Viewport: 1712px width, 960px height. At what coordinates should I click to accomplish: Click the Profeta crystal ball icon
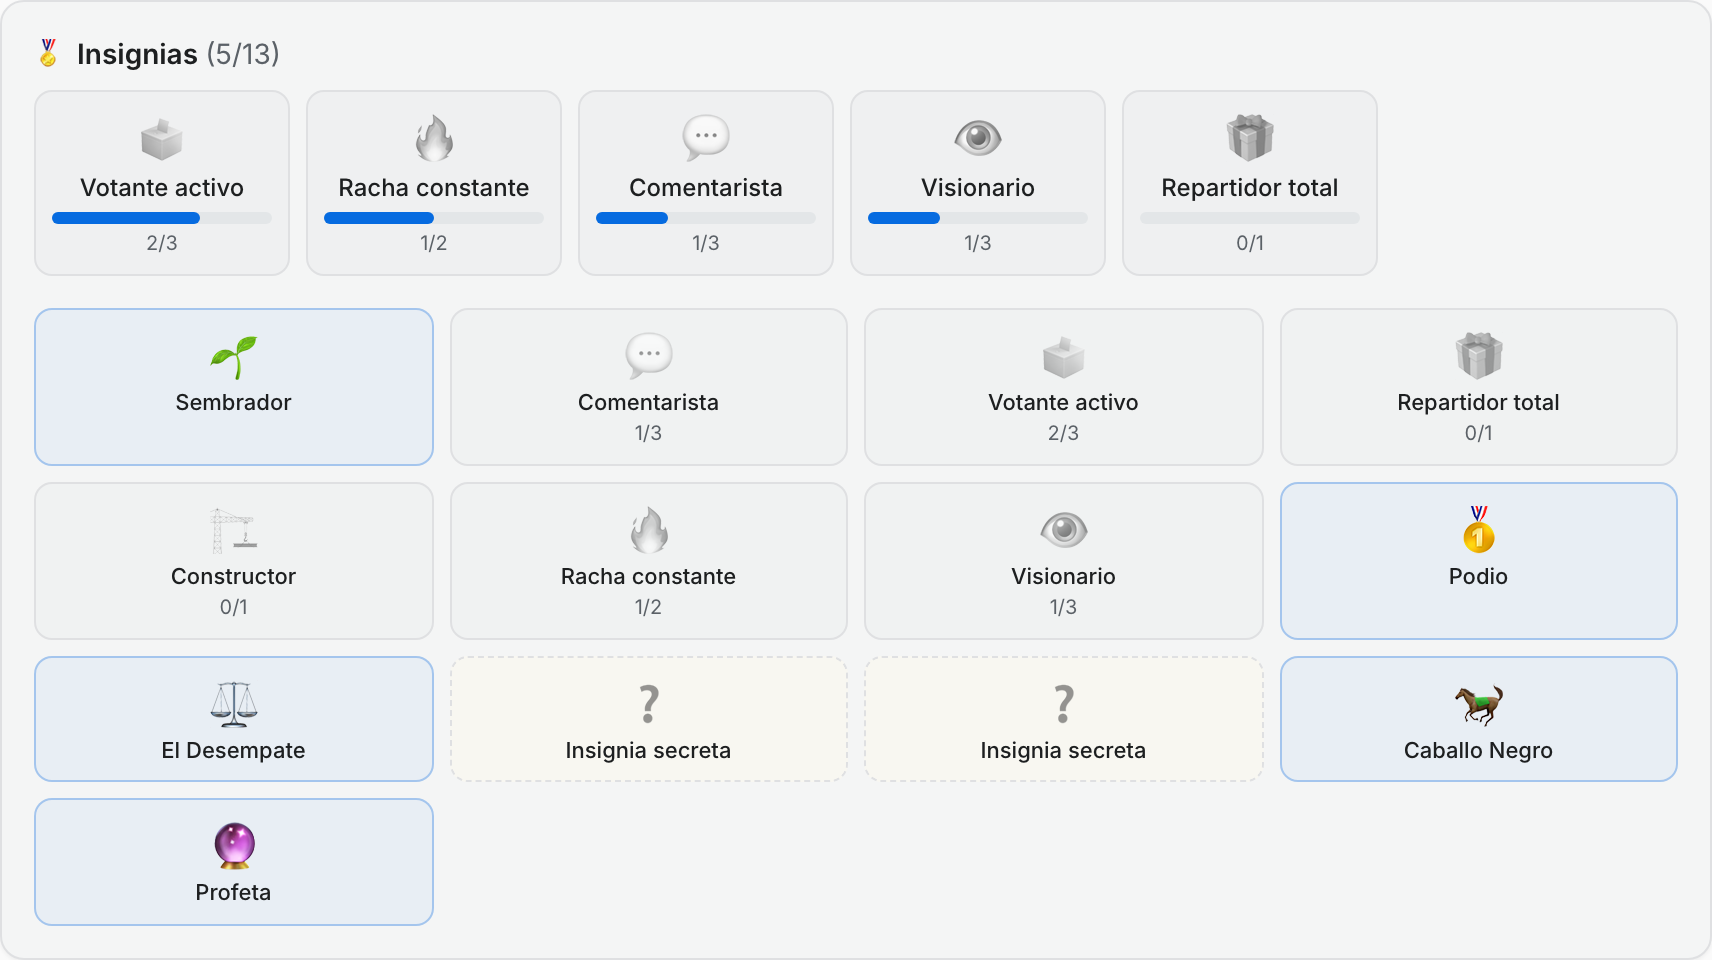pyautogui.click(x=234, y=846)
